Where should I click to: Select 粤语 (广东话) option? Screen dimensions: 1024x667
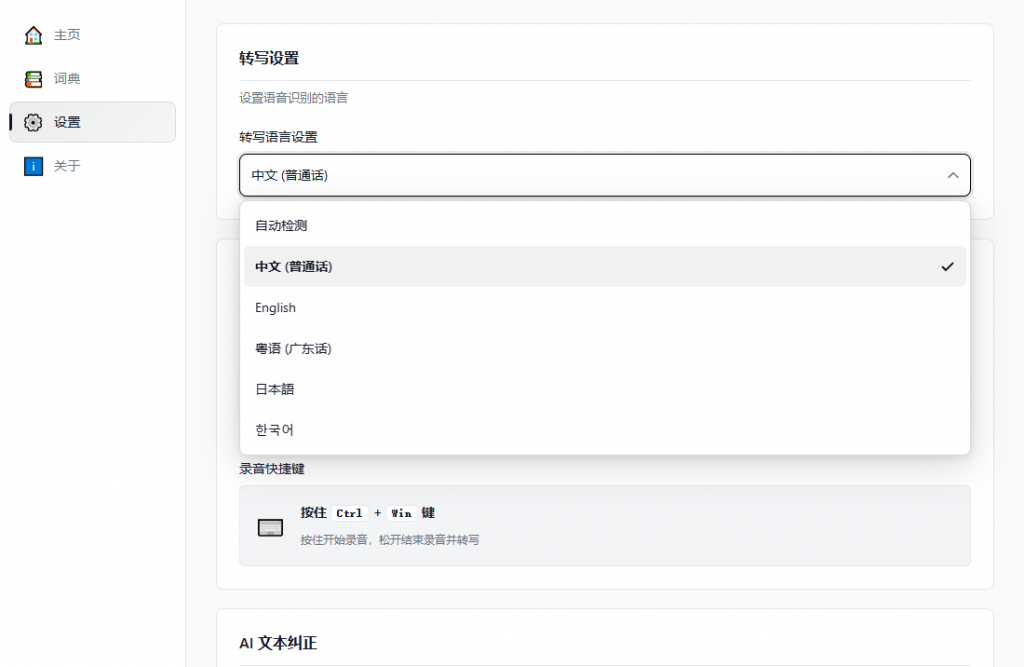tap(293, 349)
